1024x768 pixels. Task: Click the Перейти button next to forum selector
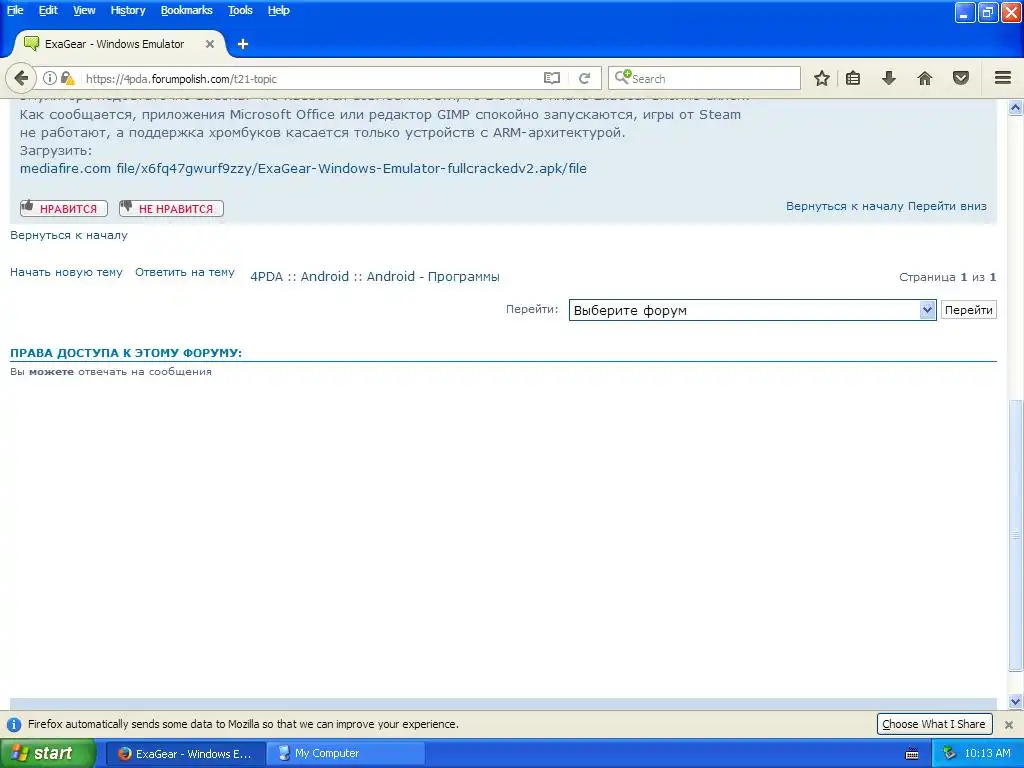[968, 310]
